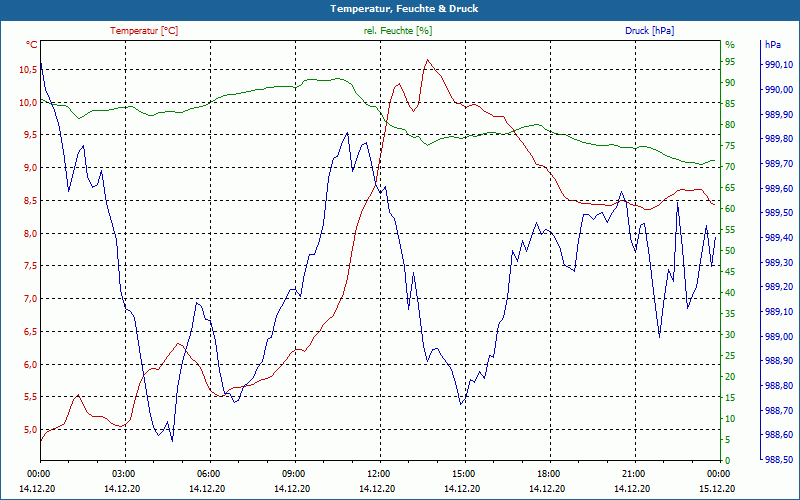Click the 0 humidity axis value
The width and height of the screenshot is (800, 500).
(728, 460)
